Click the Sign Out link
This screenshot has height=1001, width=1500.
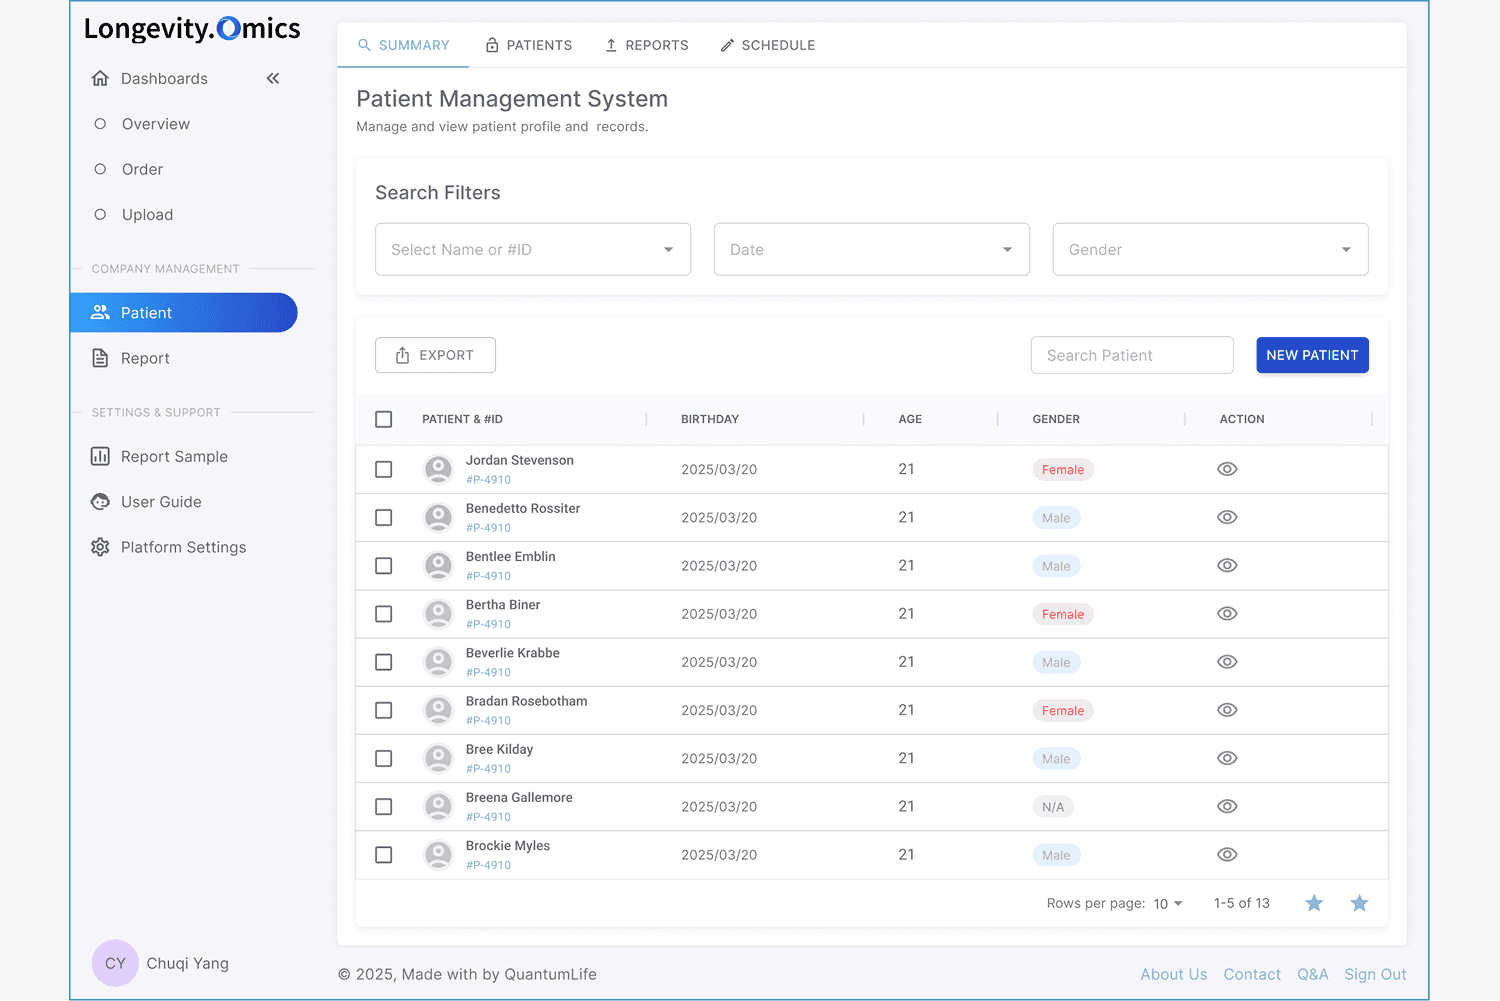coord(1375,974)
